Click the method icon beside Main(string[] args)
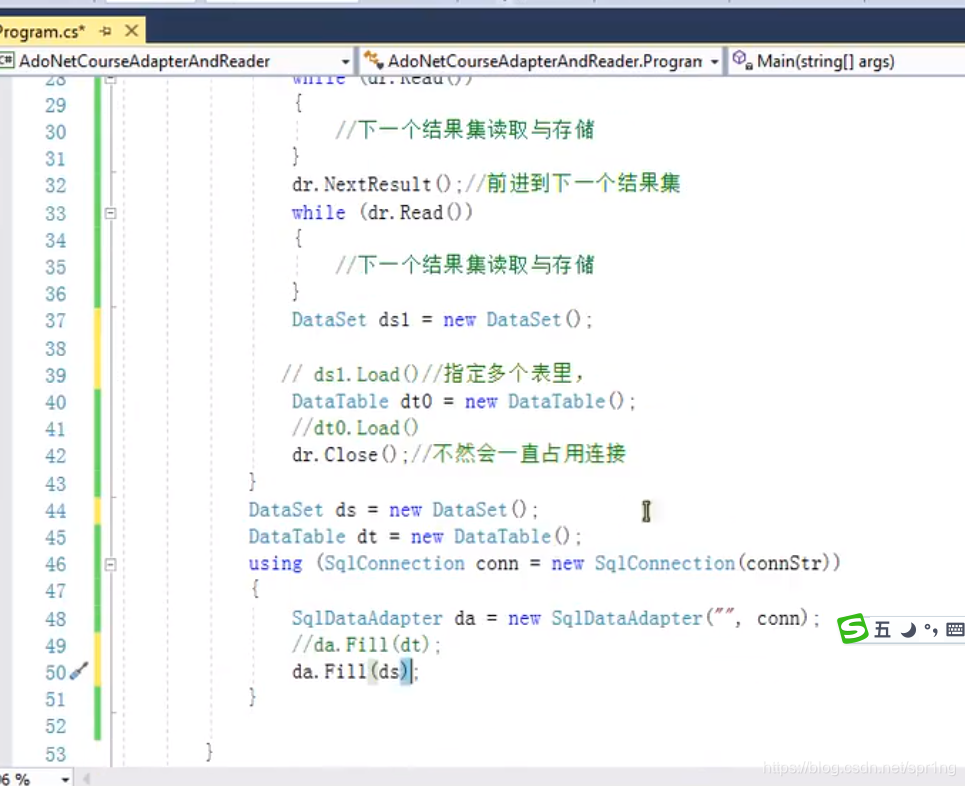 tap(743, 60)
